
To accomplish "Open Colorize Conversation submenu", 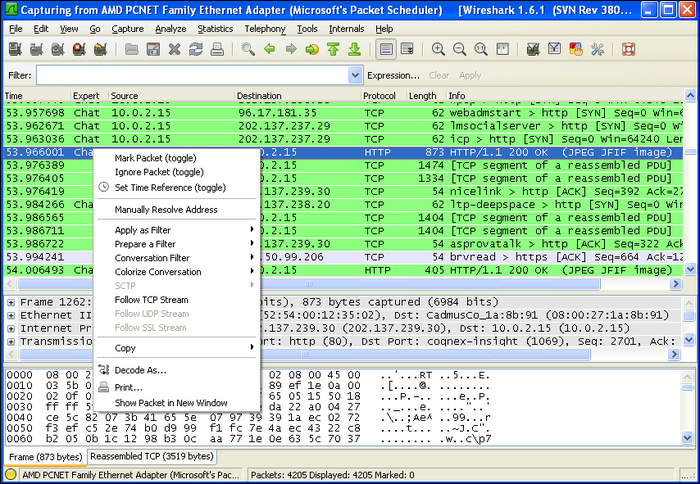I will pos(176,272).
